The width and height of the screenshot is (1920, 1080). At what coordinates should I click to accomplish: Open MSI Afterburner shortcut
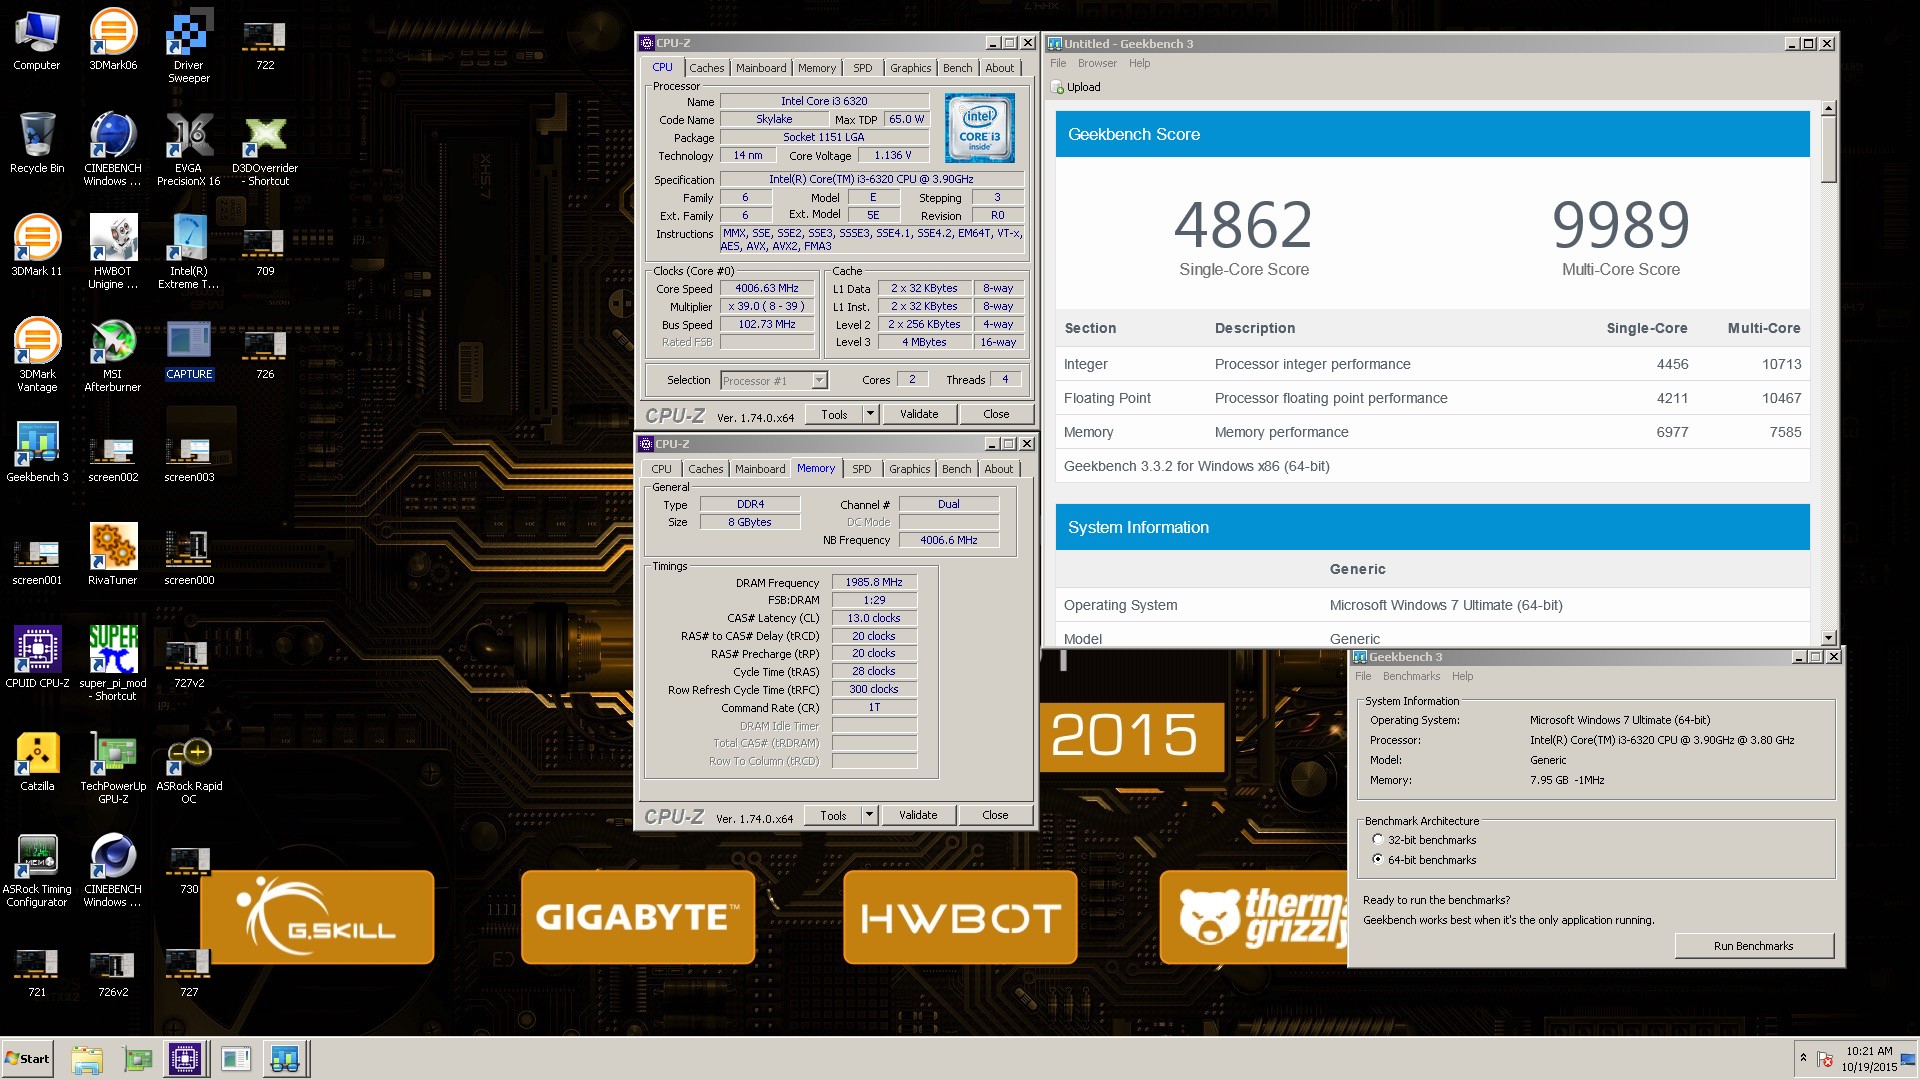113,355
